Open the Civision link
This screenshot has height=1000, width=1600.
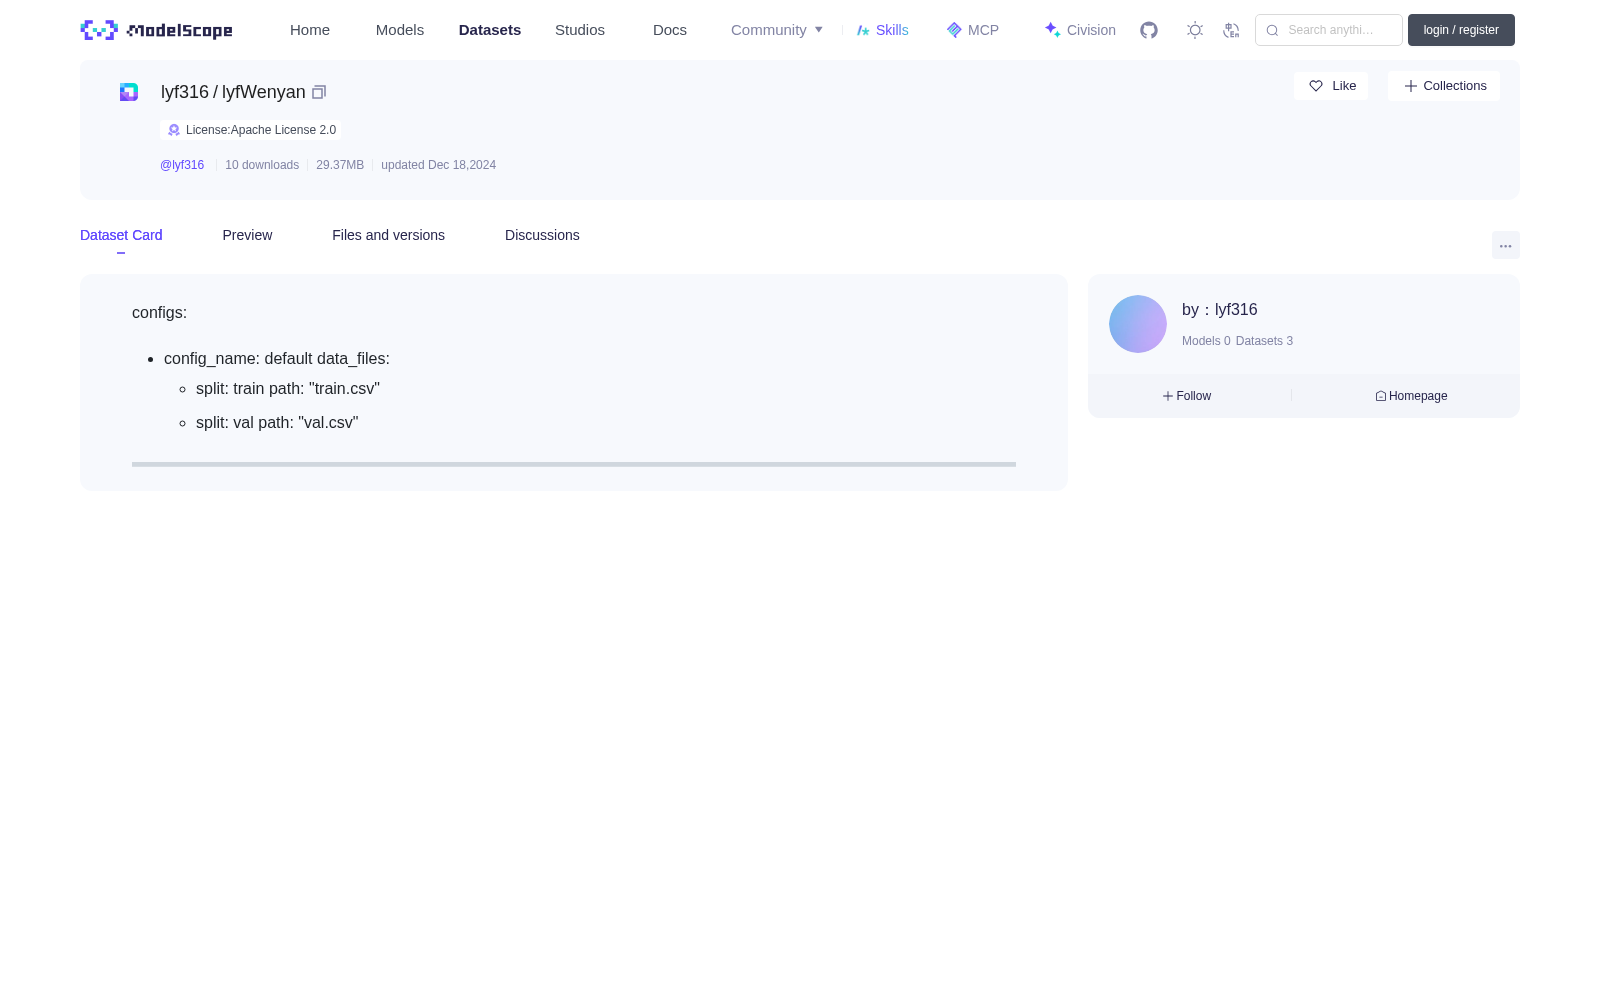(1080, 30)
